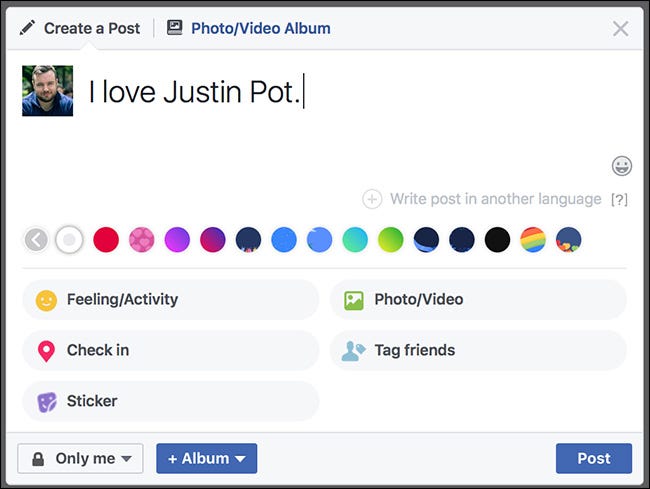Image resolution: width=650 pixels, height=489 pixels.
Task: Open the Only me privacy dropdown
Action: pos(80,458)
